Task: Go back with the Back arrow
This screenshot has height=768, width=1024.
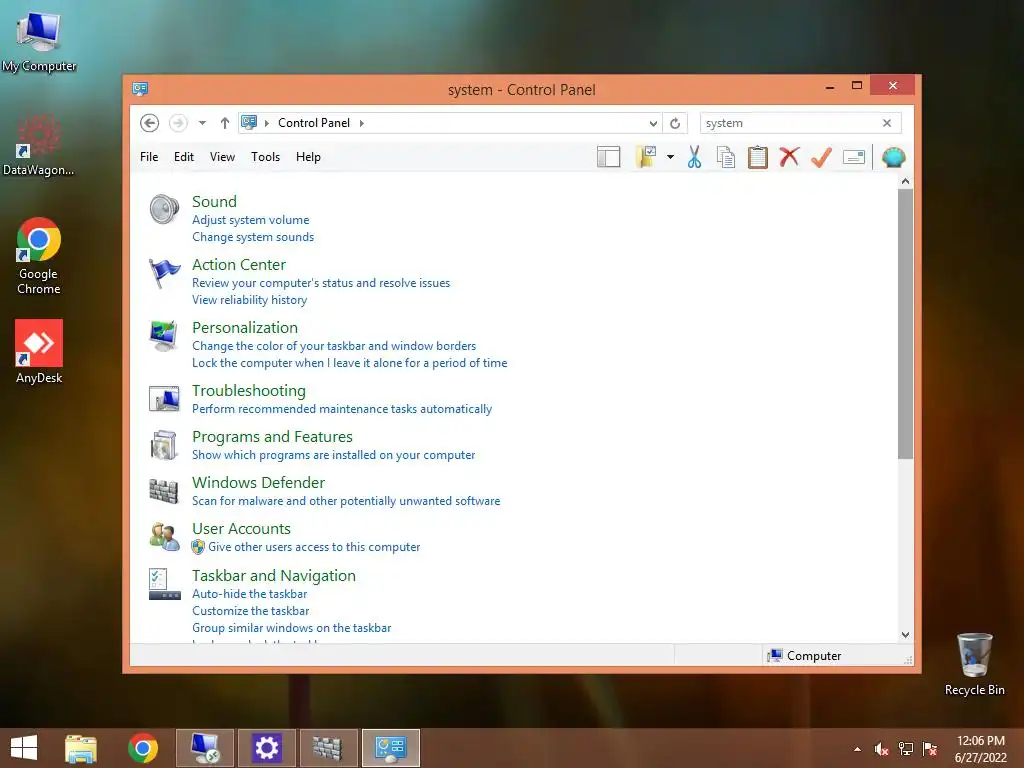Action: coord(150,123)
